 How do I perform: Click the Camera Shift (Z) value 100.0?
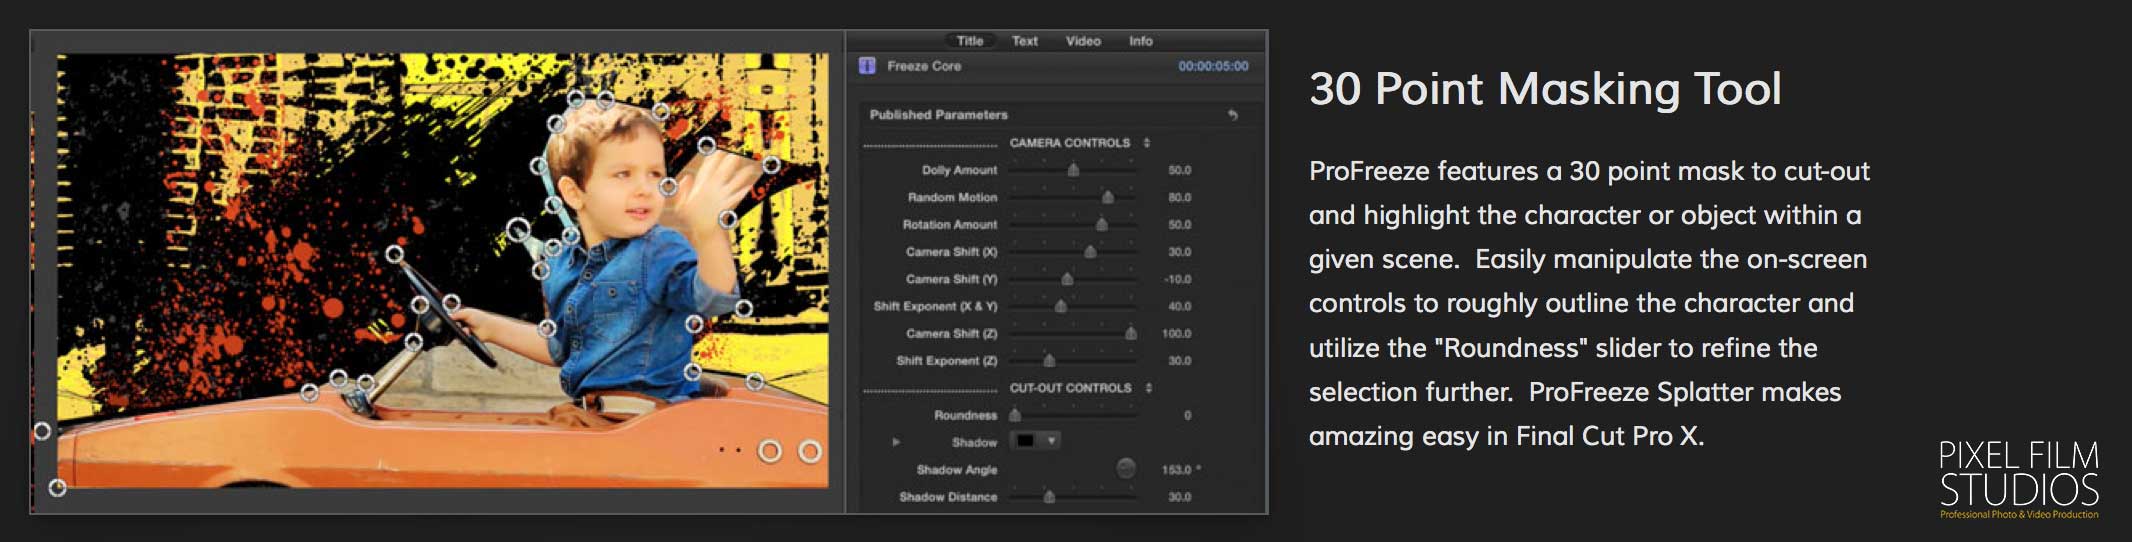point(1177,333)
